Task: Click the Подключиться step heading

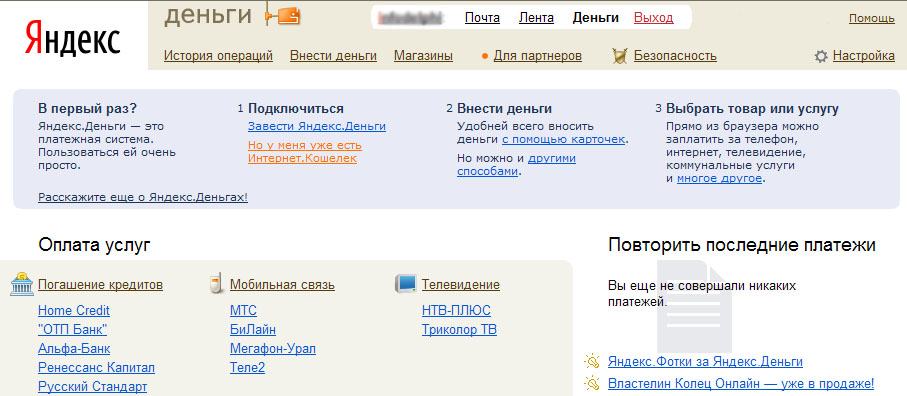Action: [296, 109]
